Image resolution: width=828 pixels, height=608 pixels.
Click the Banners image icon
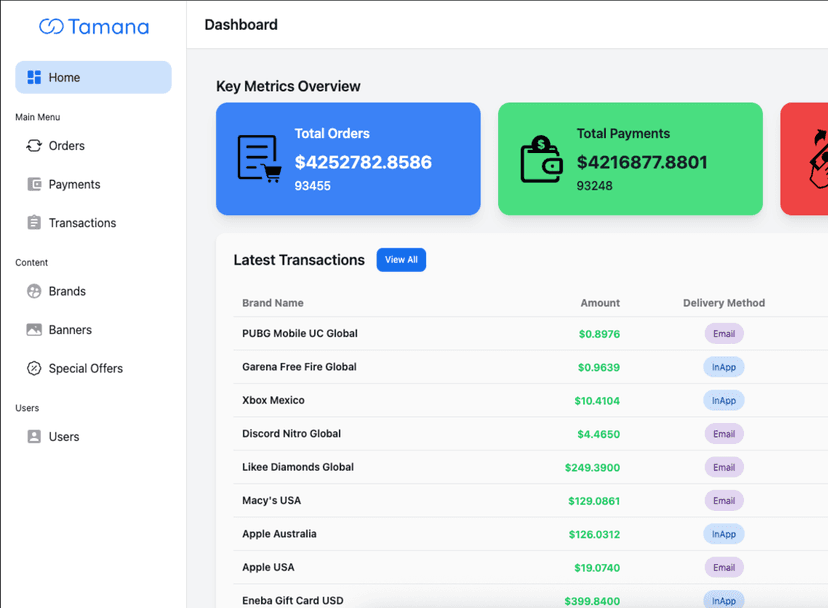click(34, 330)
